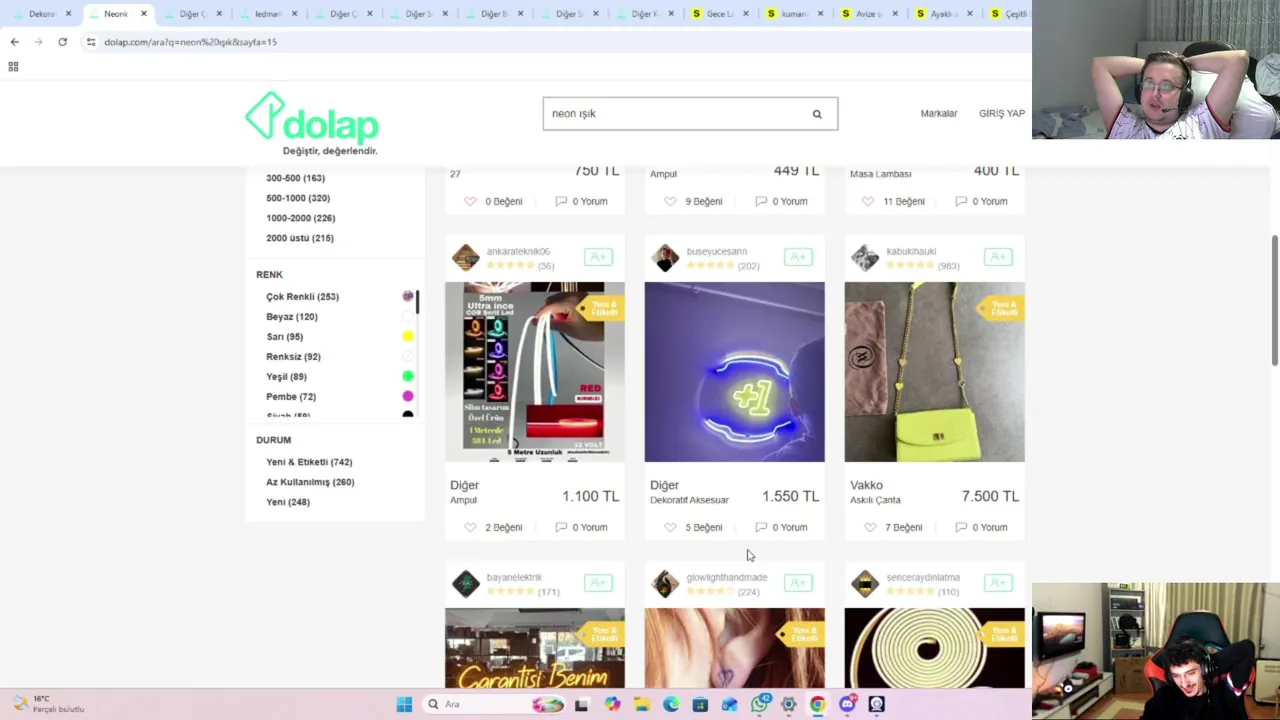1280x720 pixels.
Task: Switch to the Ayaklı browser tab
Action: (945, 14)
